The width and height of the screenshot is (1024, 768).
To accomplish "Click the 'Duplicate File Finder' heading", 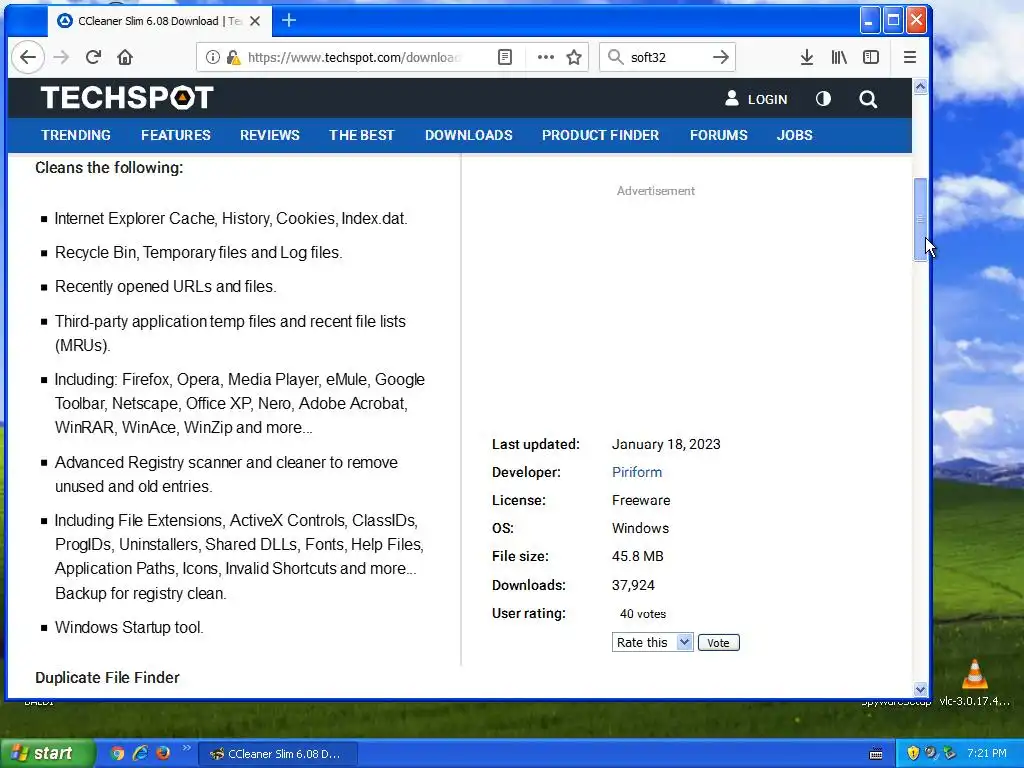I will tap(107, 678).
